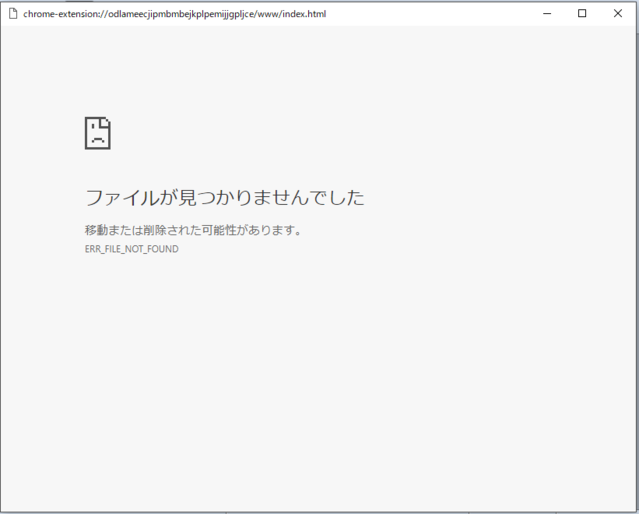Click the sad face error page icon

[x=97, y=133]
